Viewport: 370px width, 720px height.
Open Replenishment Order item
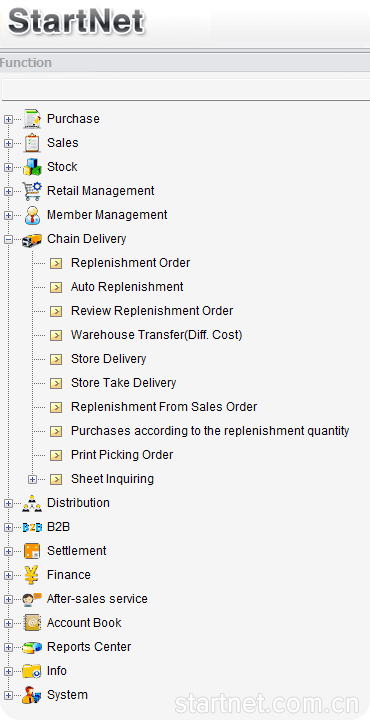coord(130,263)
